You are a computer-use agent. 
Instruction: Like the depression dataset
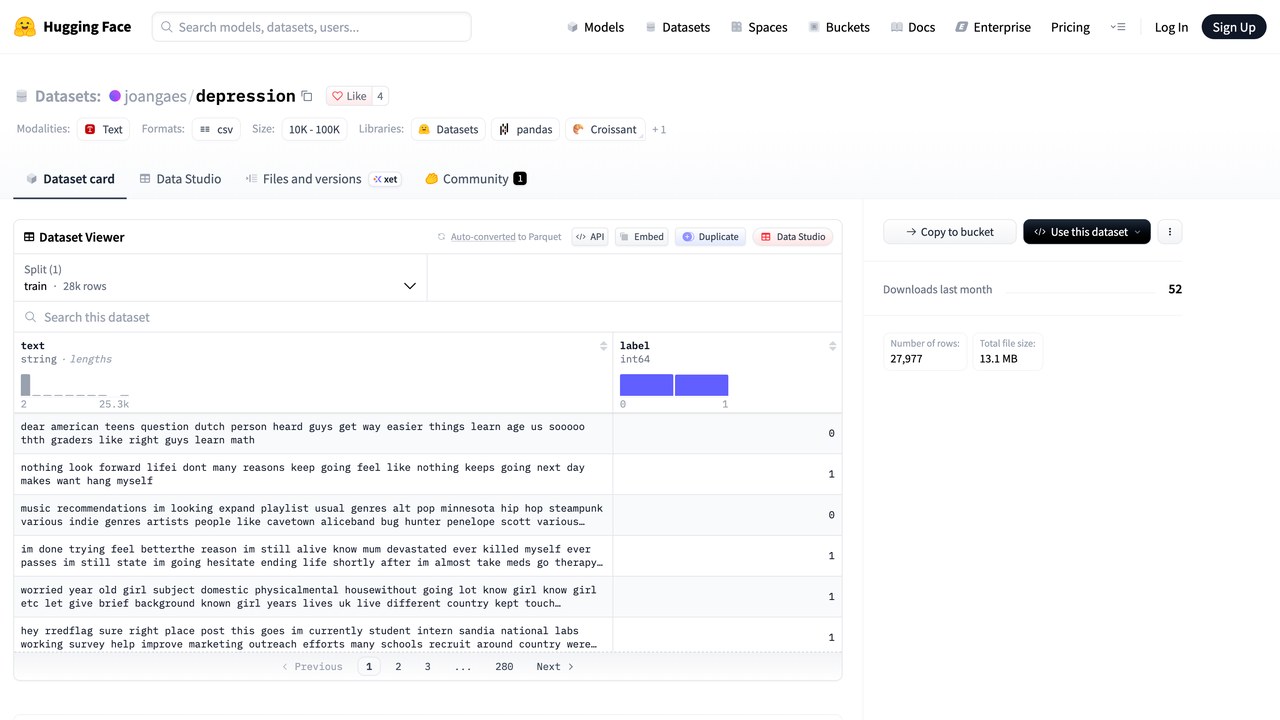349,96
